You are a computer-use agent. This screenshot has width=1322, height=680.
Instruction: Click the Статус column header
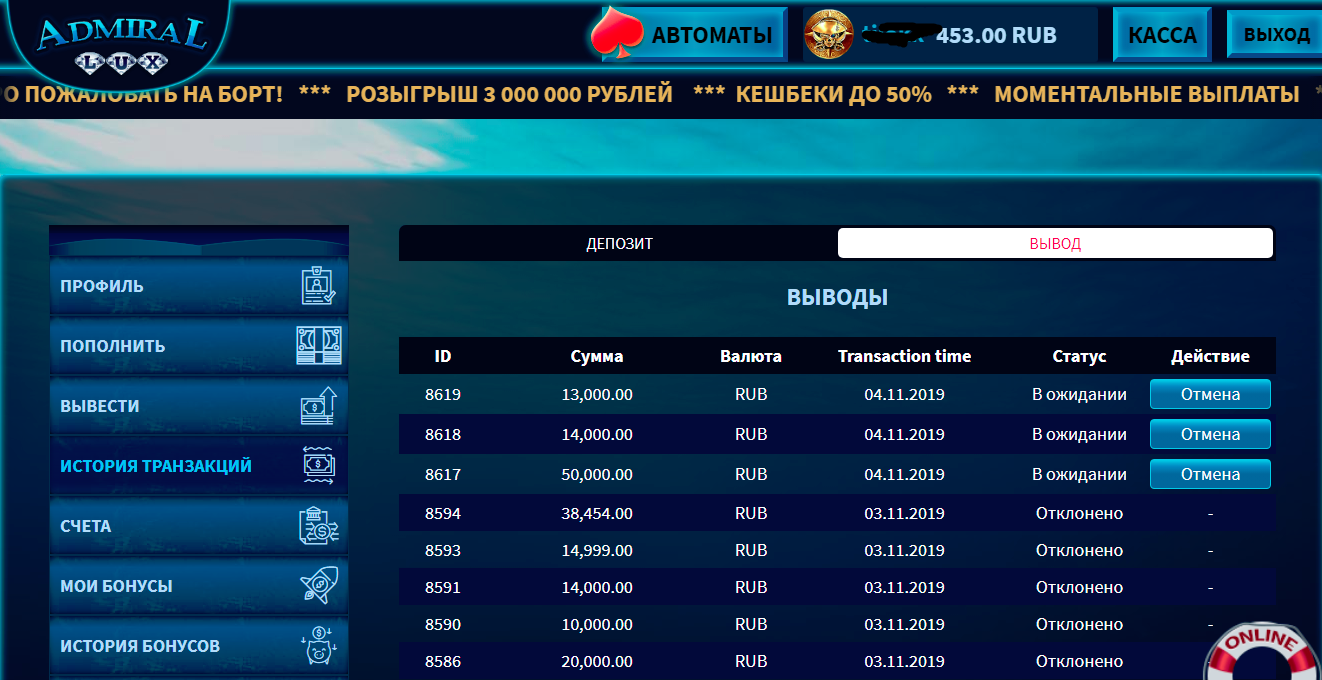1079,356
